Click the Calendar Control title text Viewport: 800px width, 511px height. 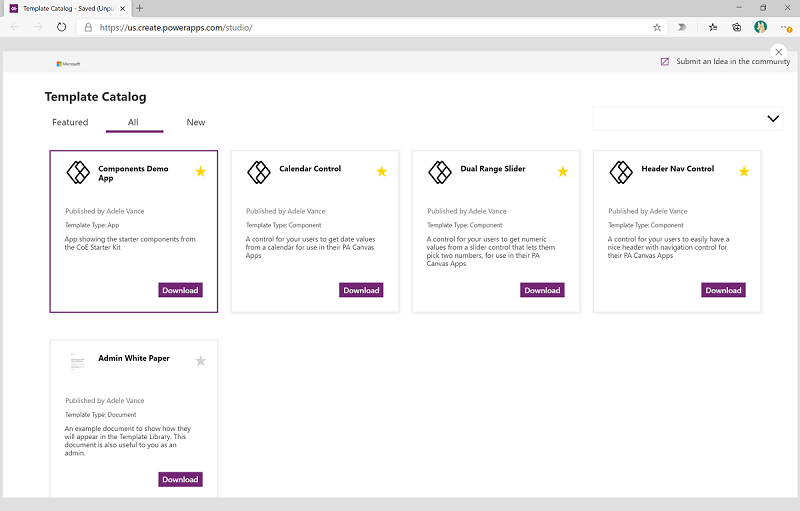click(310, 169)
